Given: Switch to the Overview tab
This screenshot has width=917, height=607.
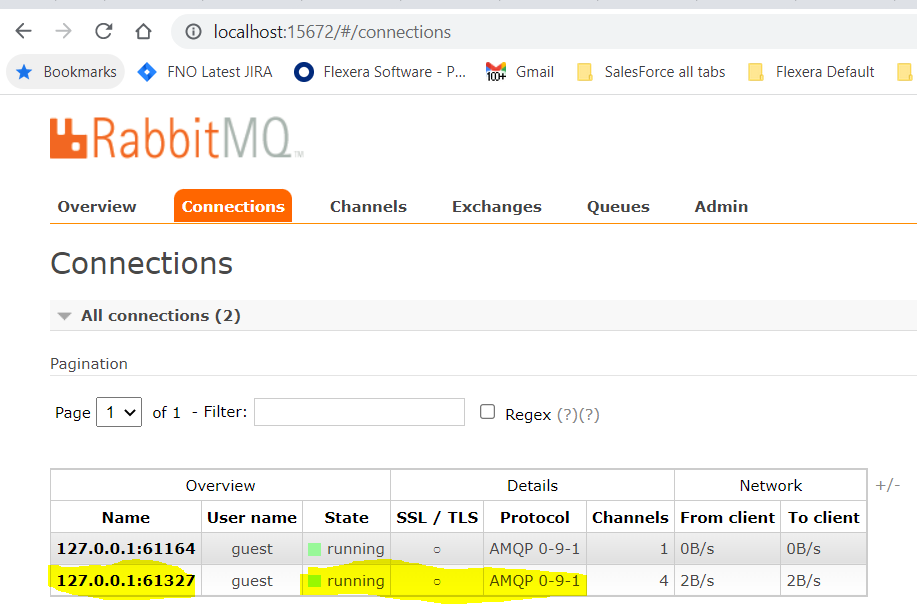Looking at the screenshot, I should [97, 206].
